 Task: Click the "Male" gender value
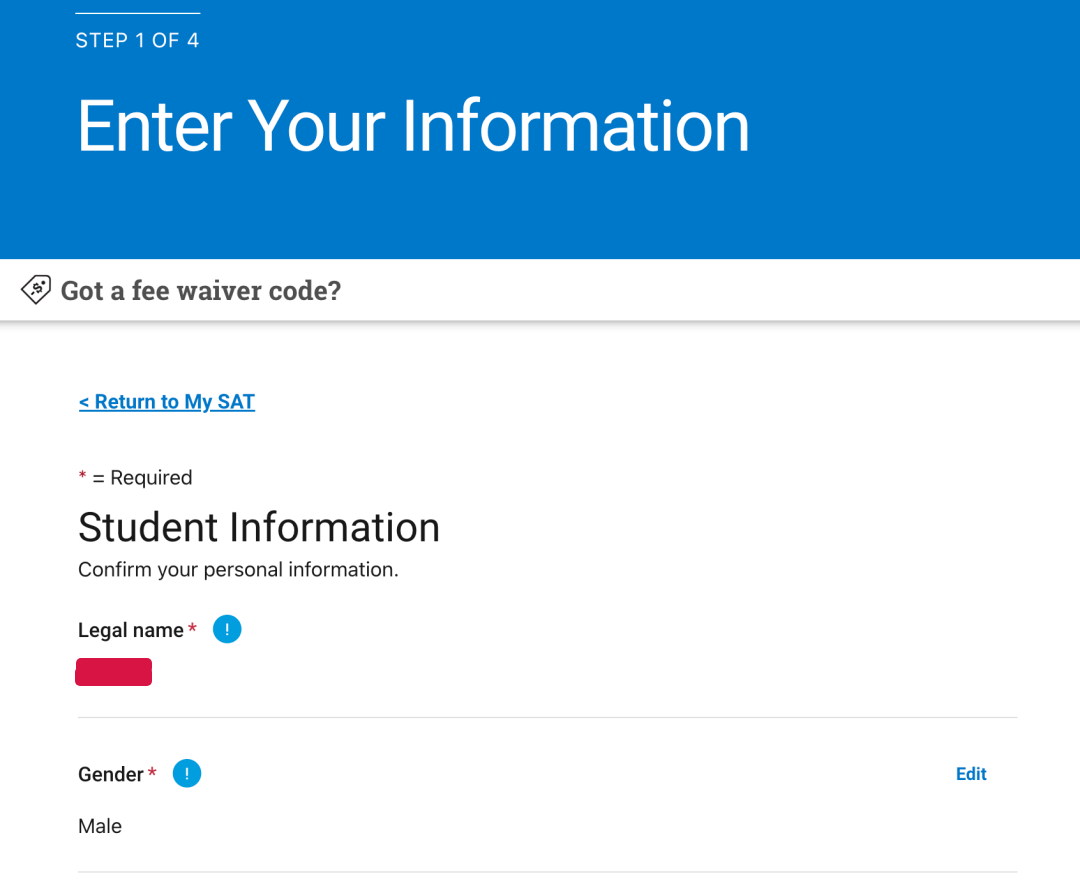click(100, 826)
